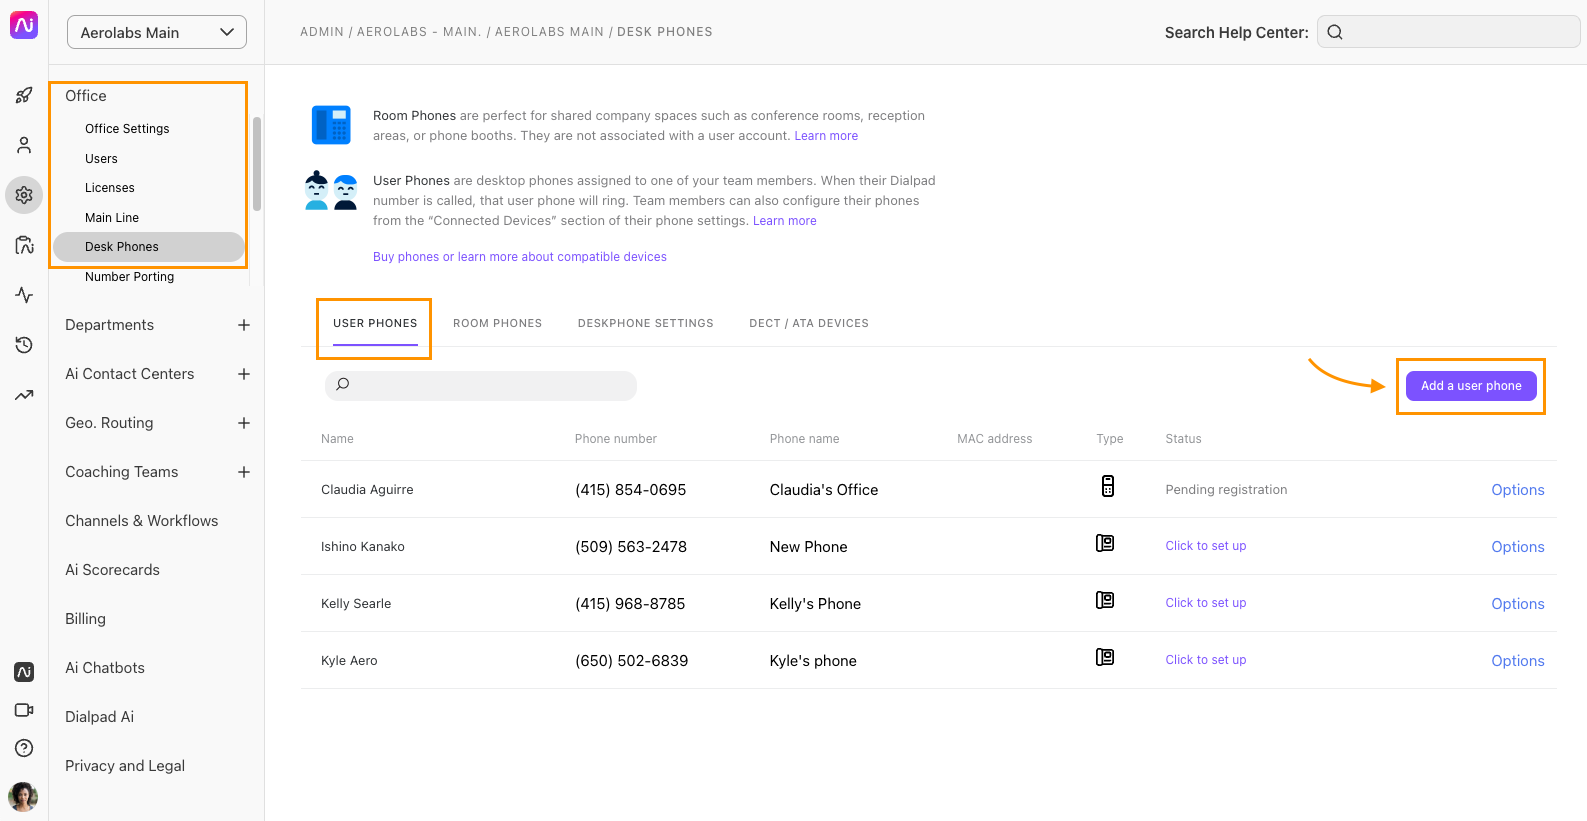
Task: Open the history clock icon in the left rail
Action: pos(24,345)
